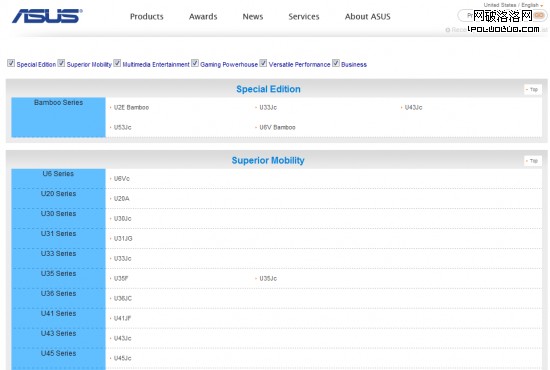Toggle the Special Edition checkbox
Image resolution: width=550 pixels, height=370 pixels.
tap(11, 63)
